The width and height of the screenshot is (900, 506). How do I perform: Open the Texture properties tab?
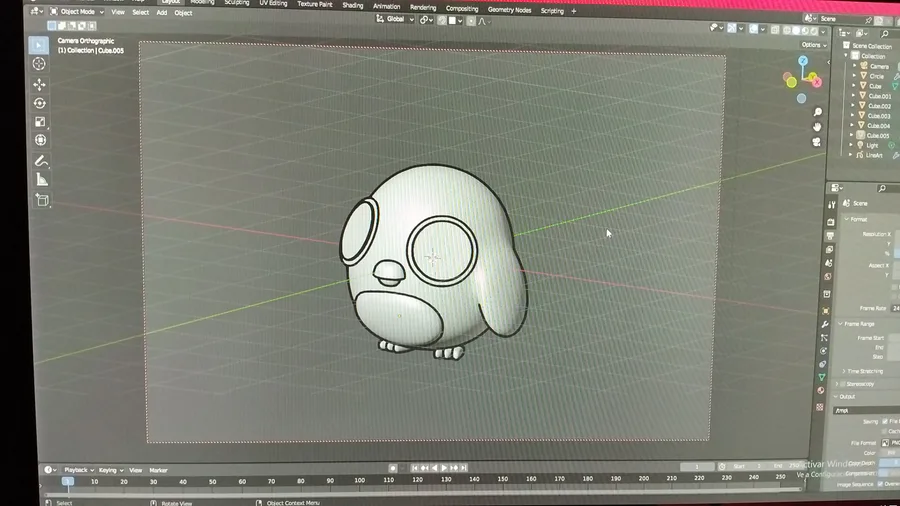[x=820, y=407]
